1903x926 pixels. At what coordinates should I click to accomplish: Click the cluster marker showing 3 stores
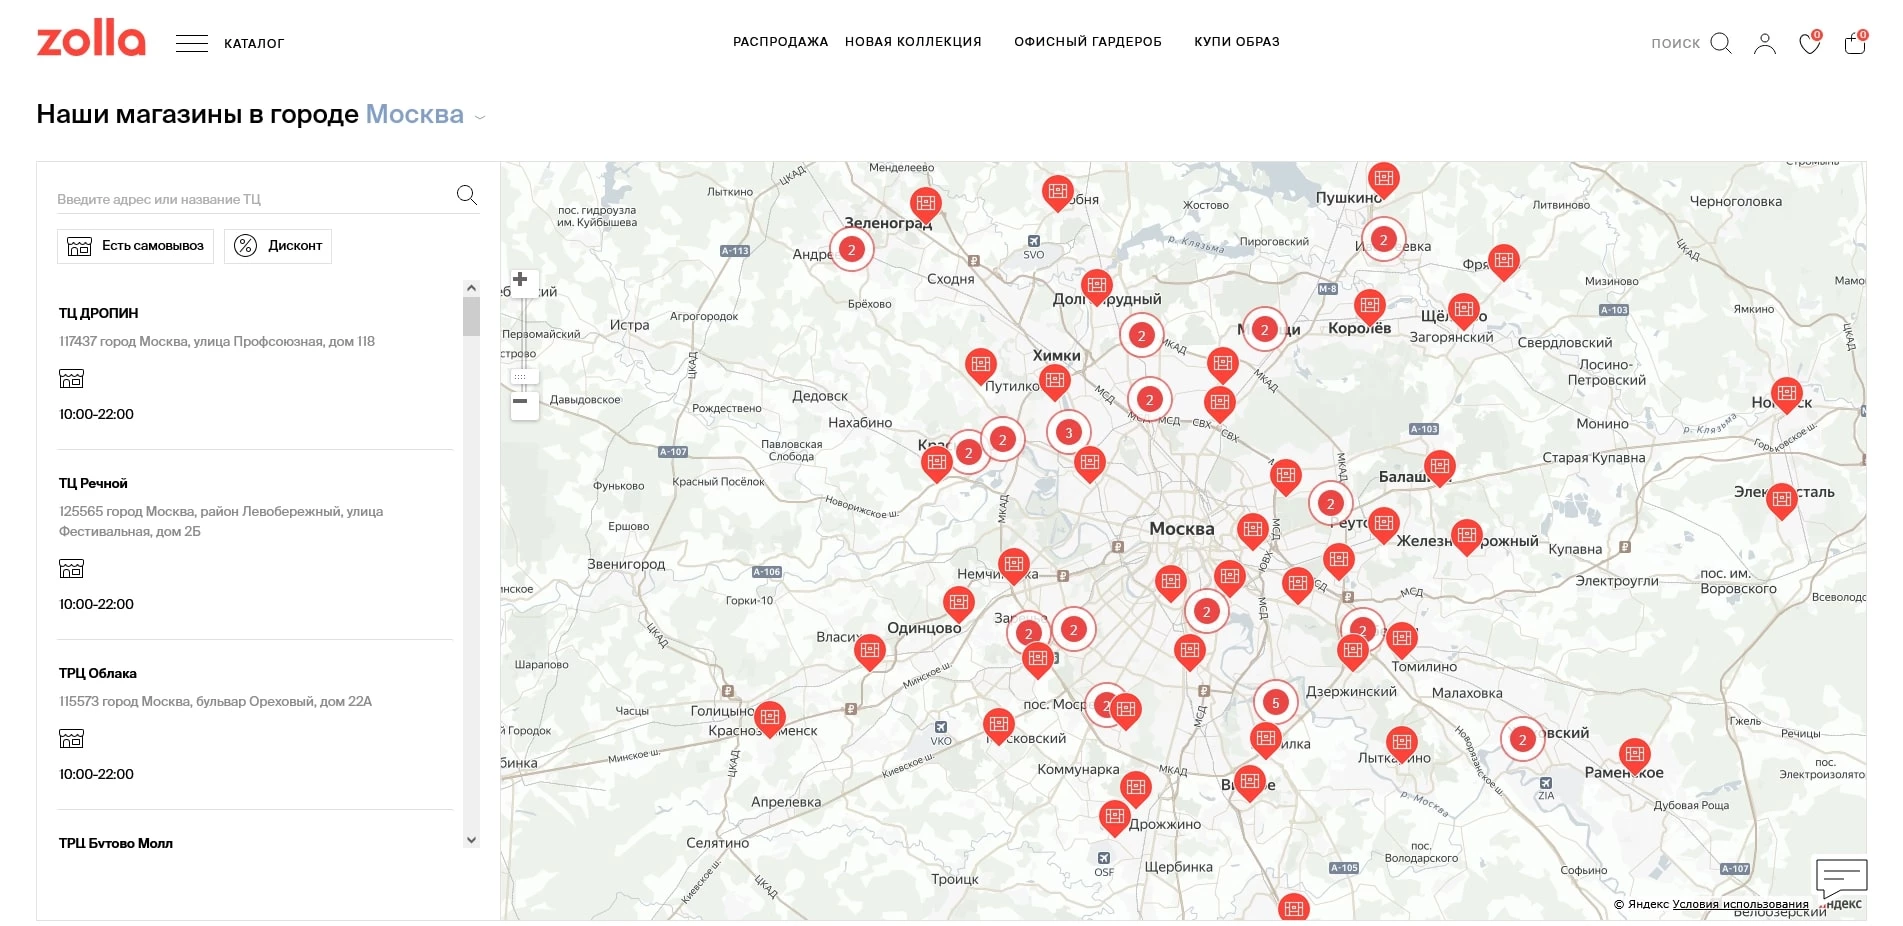pyautogui.click(x=1068, y=433)
